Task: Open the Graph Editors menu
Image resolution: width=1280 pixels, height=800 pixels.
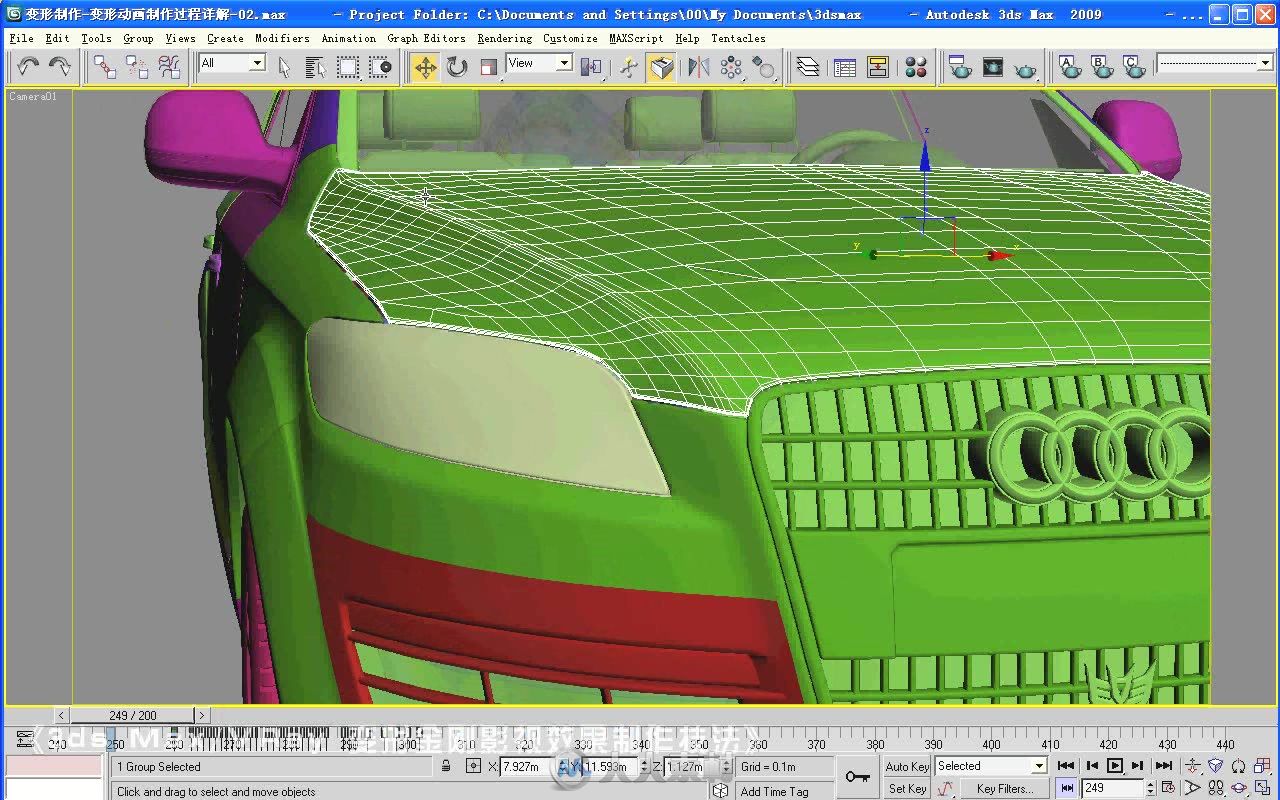Action: pos(426,38)
